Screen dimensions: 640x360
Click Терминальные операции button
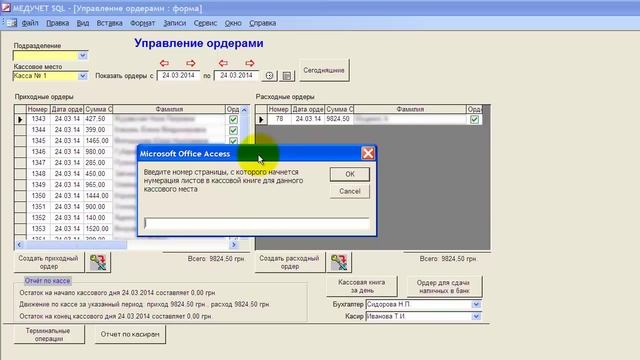click(x=48, y=334)
